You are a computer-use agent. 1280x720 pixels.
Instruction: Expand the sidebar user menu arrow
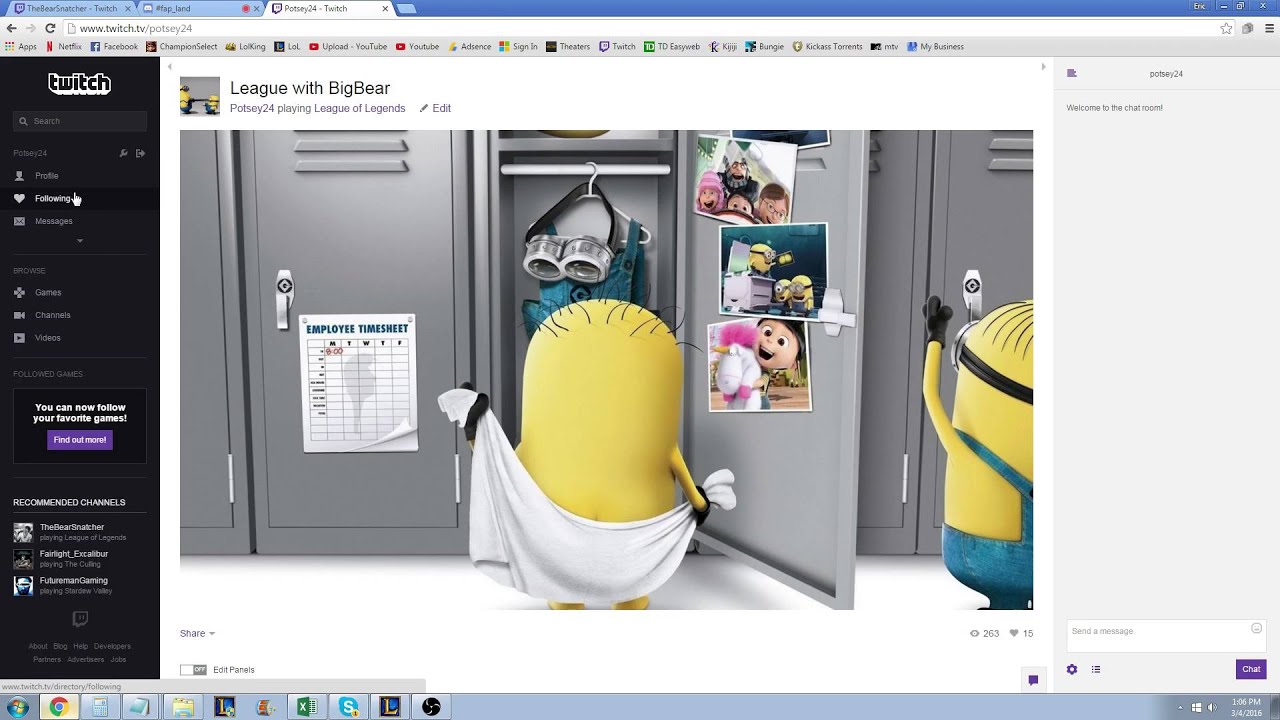80,241
